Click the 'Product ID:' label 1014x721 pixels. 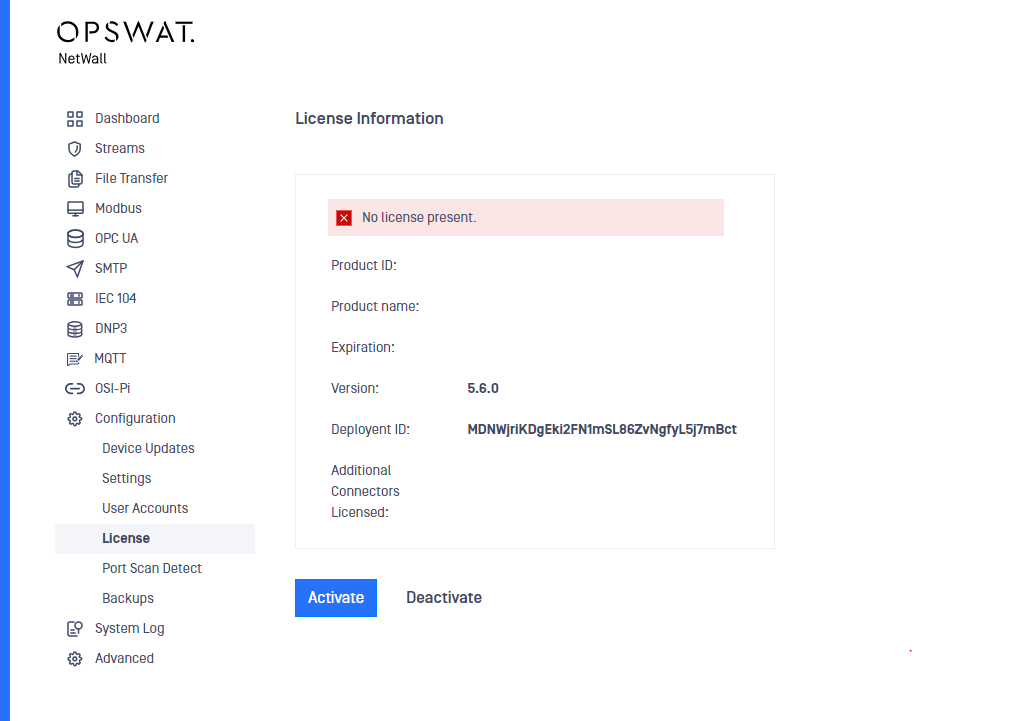[x=363, y=265]
